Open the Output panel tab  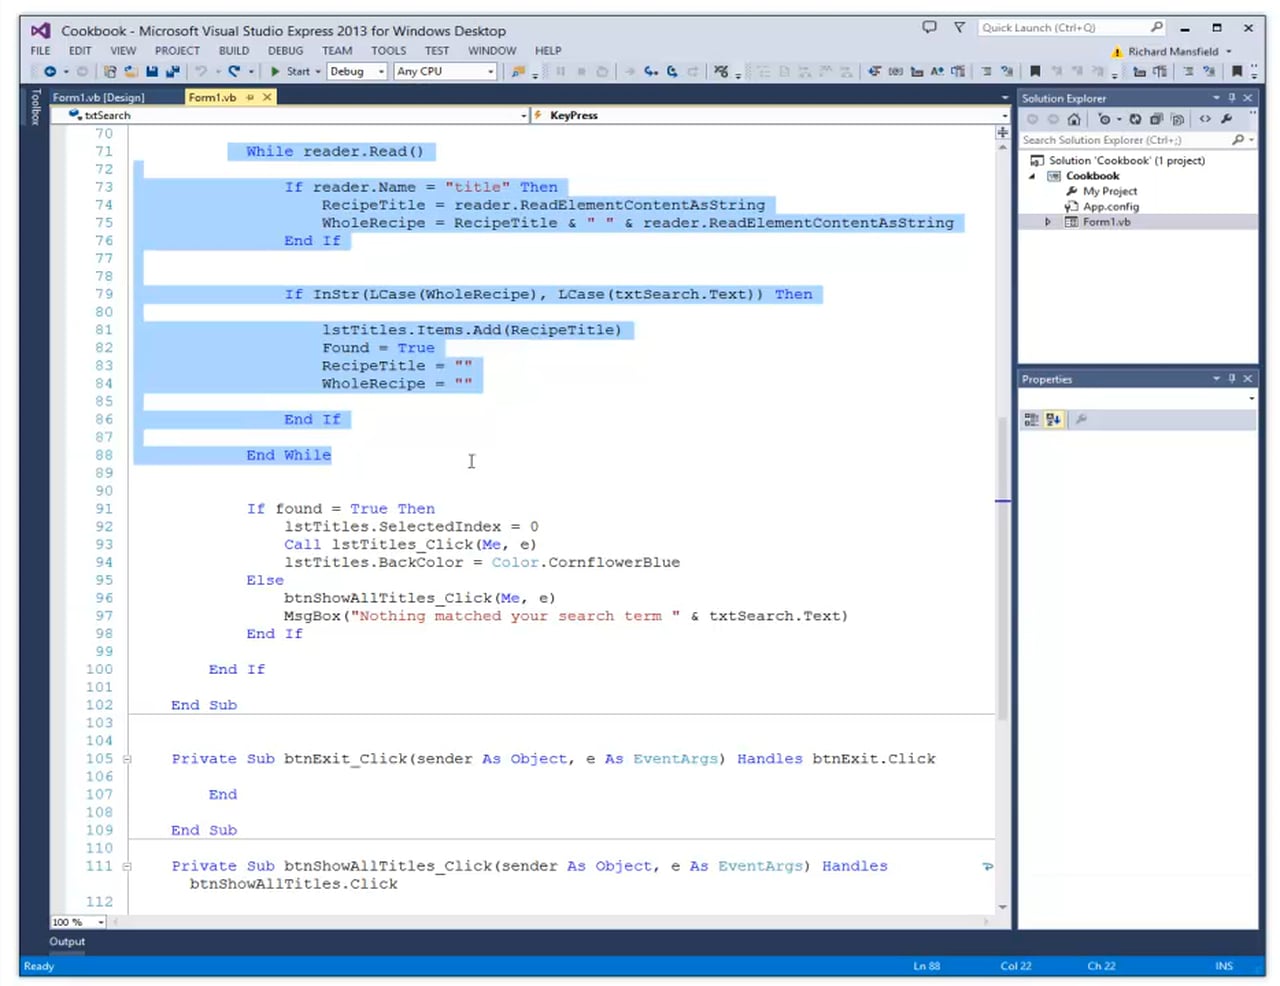67,942
